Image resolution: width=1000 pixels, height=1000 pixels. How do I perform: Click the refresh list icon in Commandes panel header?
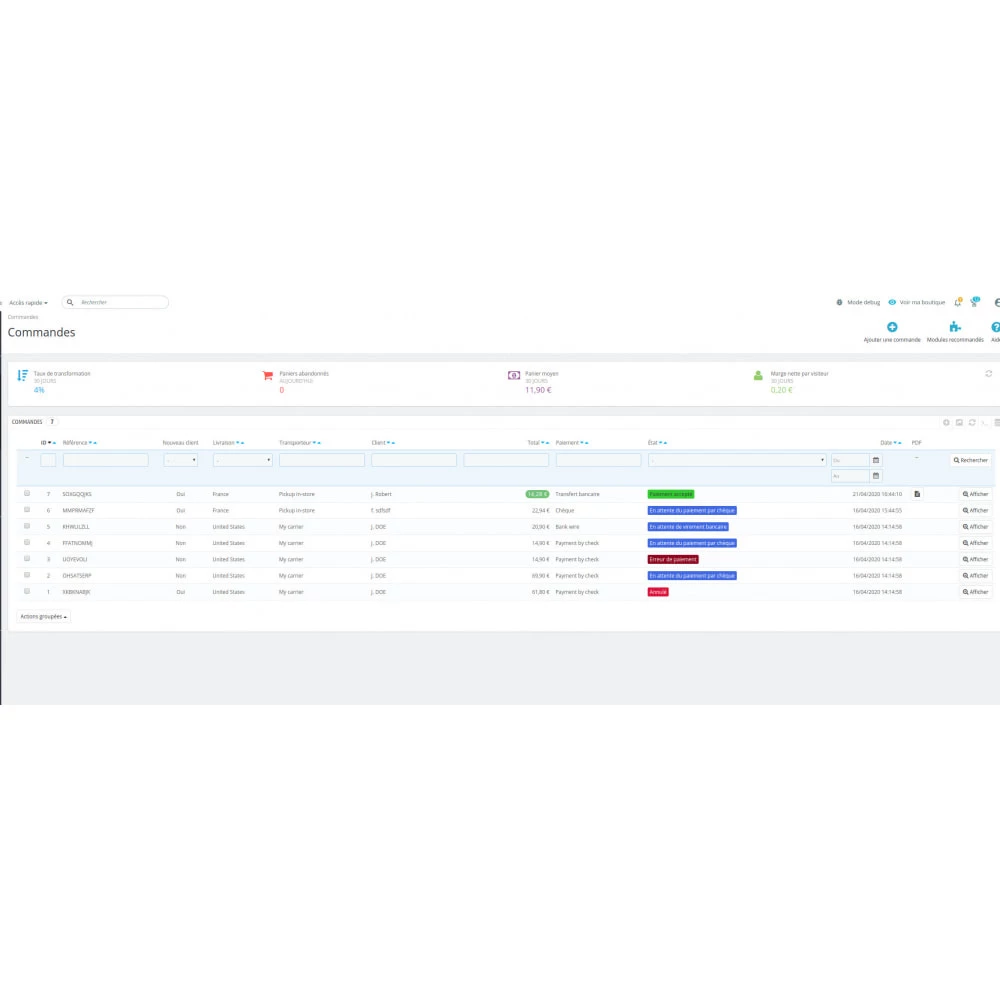pyautogui.click(x=972, y=422)
